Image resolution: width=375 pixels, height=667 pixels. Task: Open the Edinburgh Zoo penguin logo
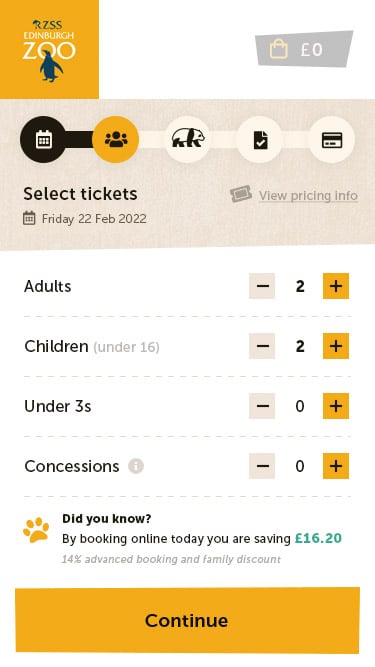[49, 49]
